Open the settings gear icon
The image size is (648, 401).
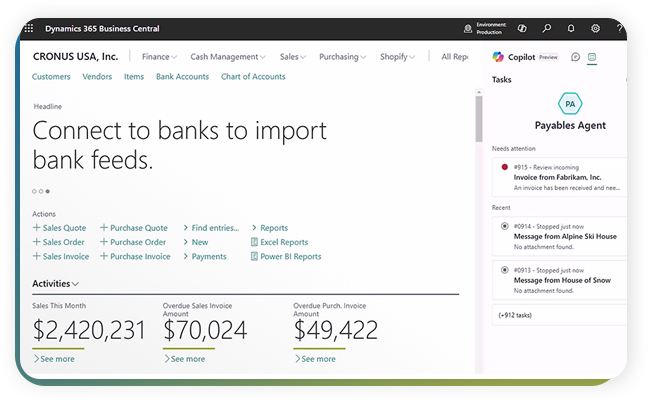tap(595, 28)
